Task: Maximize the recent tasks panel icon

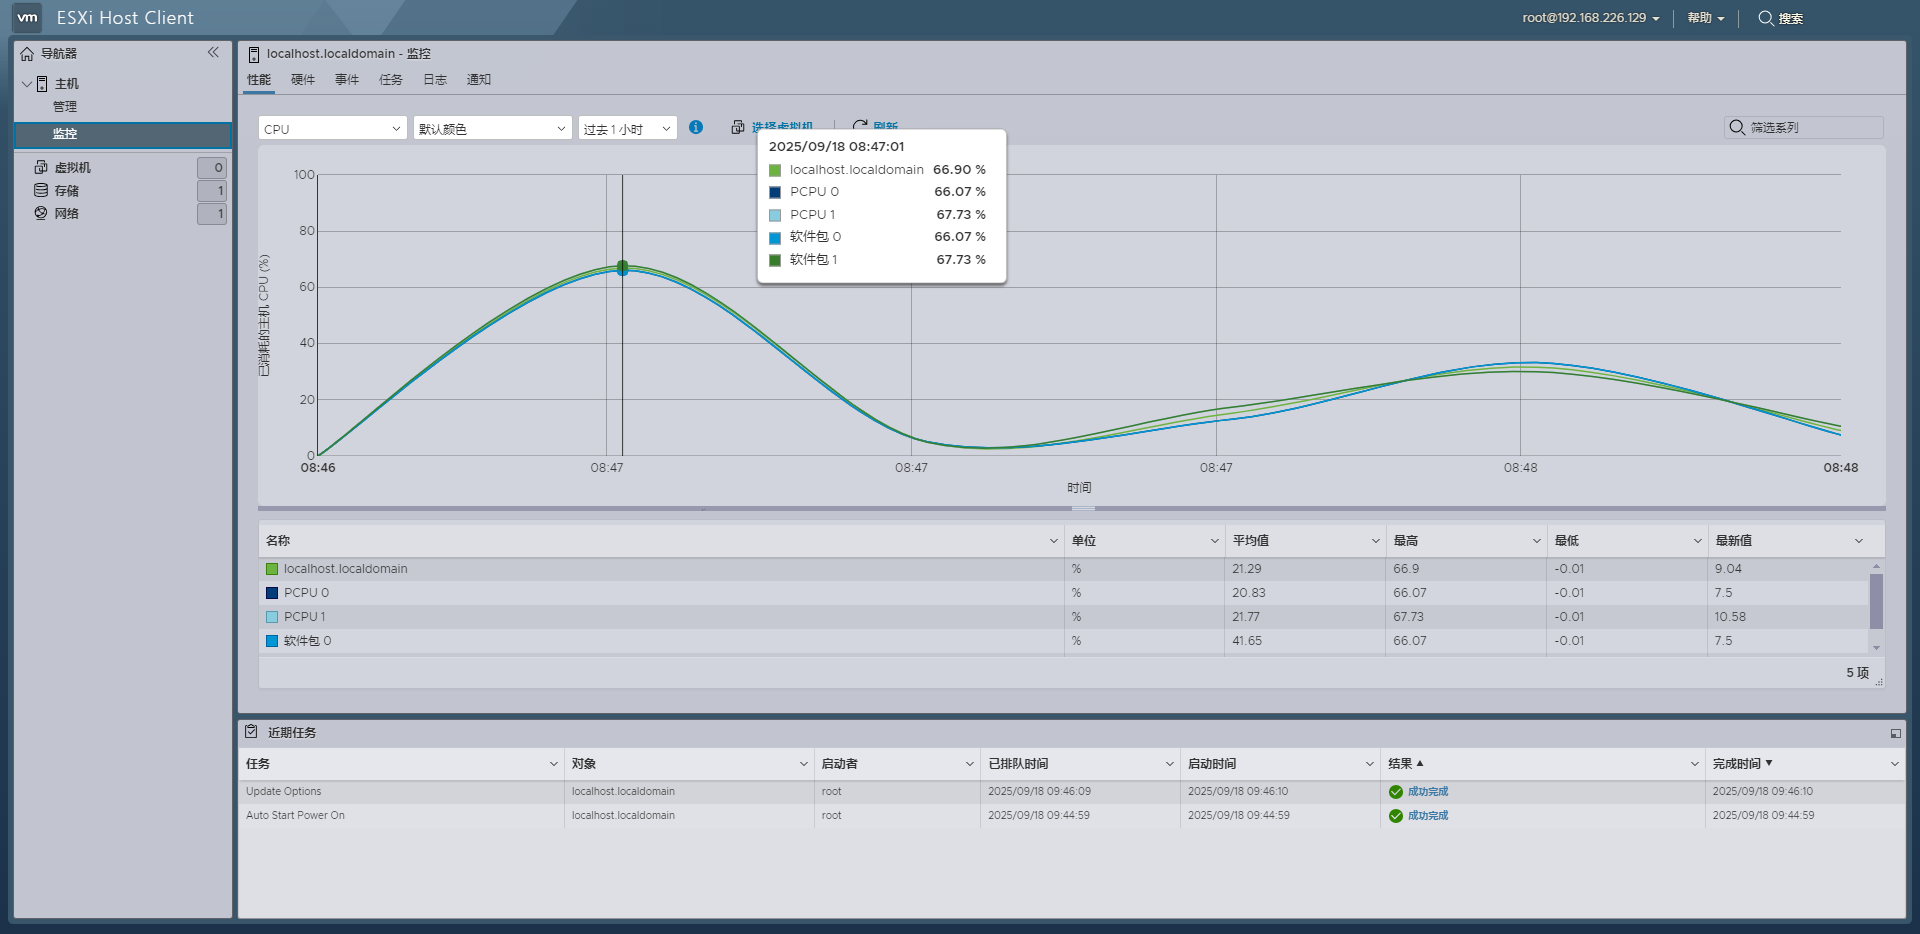Action: [1895, 733]
